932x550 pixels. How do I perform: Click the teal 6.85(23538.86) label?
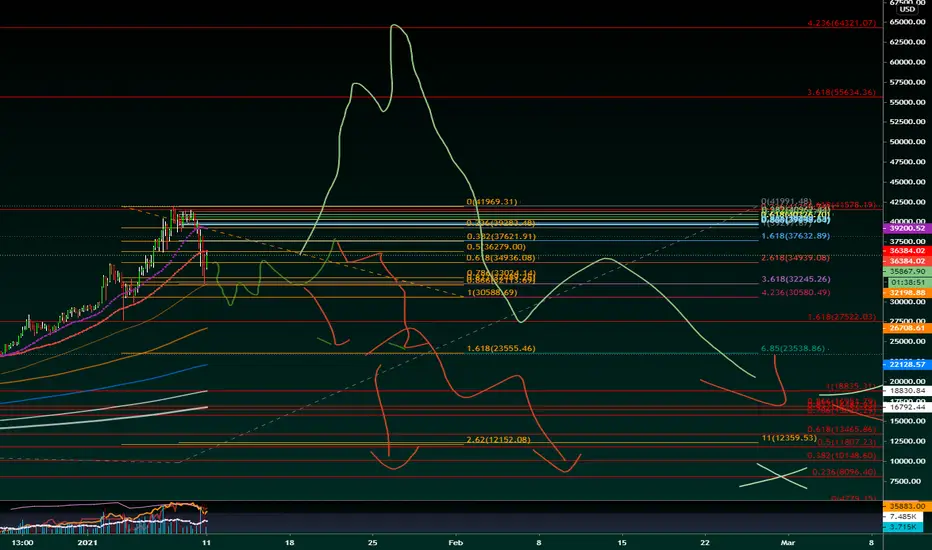795,348
